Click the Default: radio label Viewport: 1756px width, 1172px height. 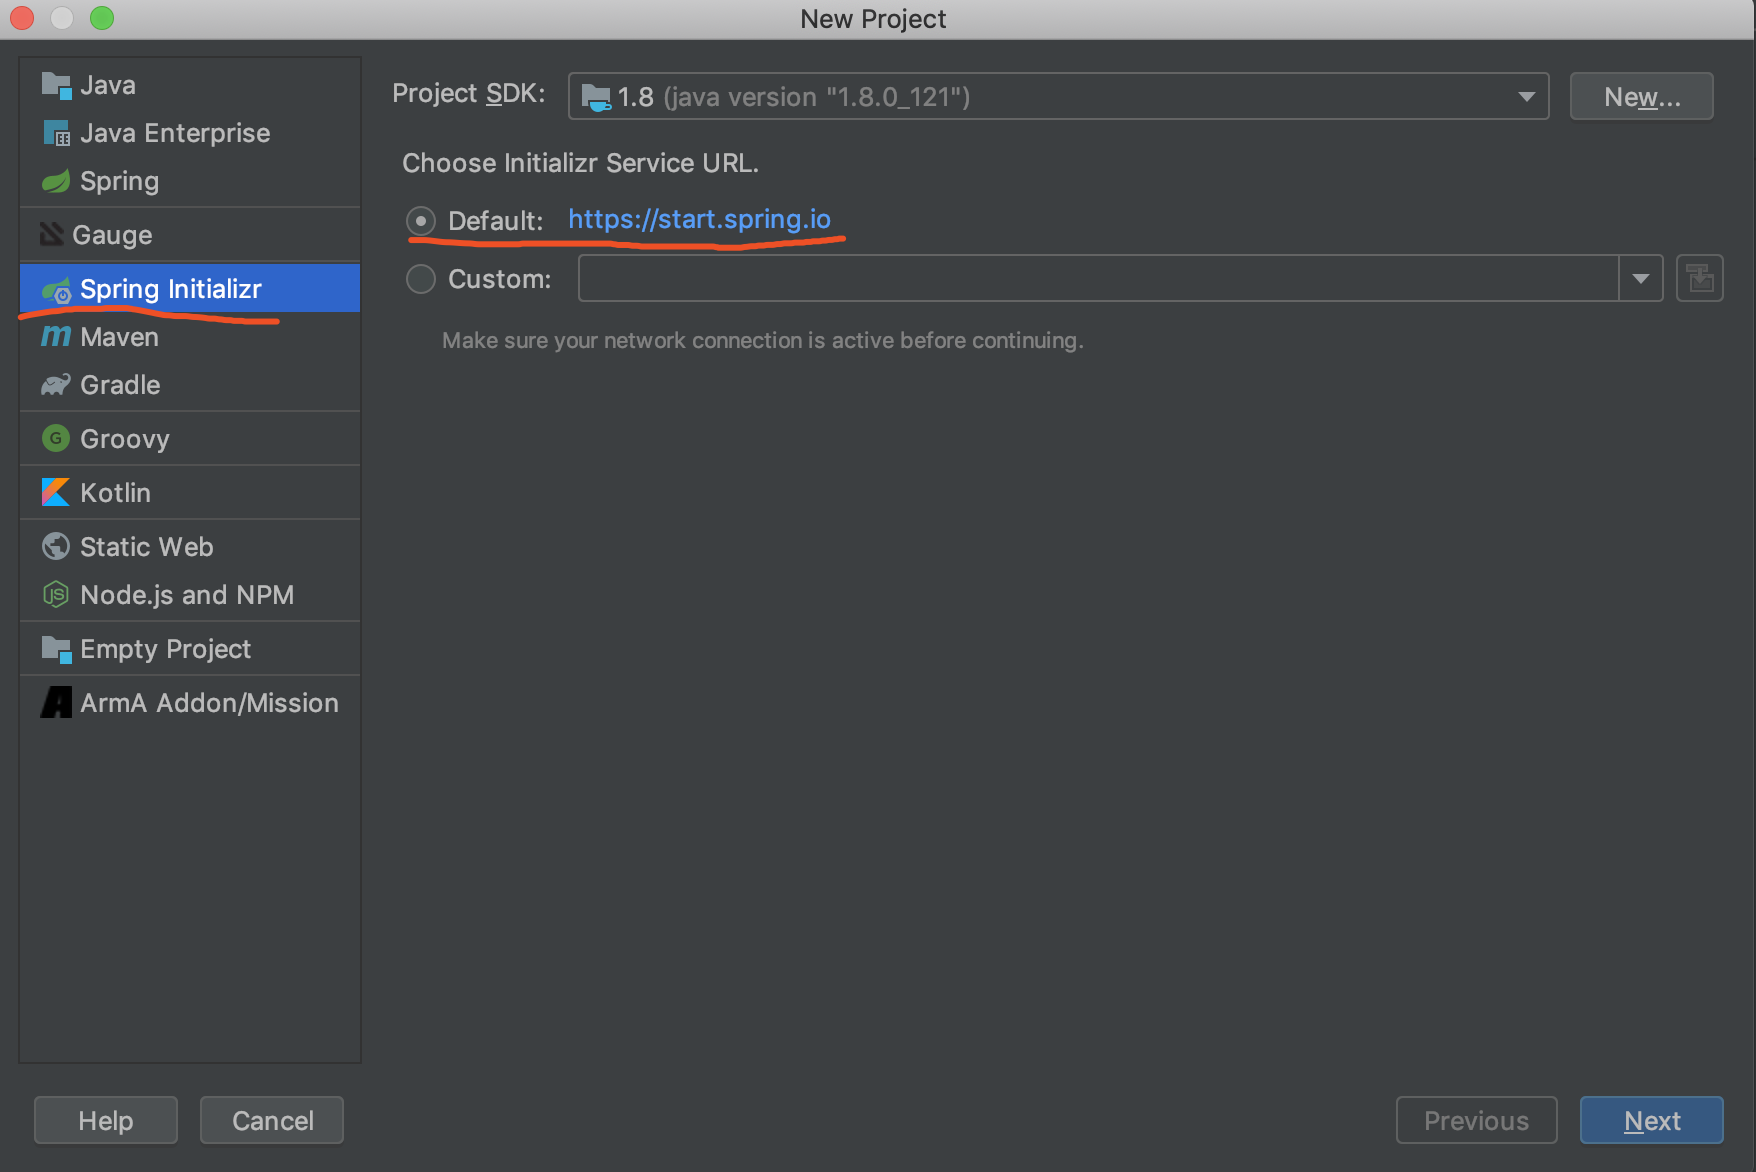[x=496, y=221]
